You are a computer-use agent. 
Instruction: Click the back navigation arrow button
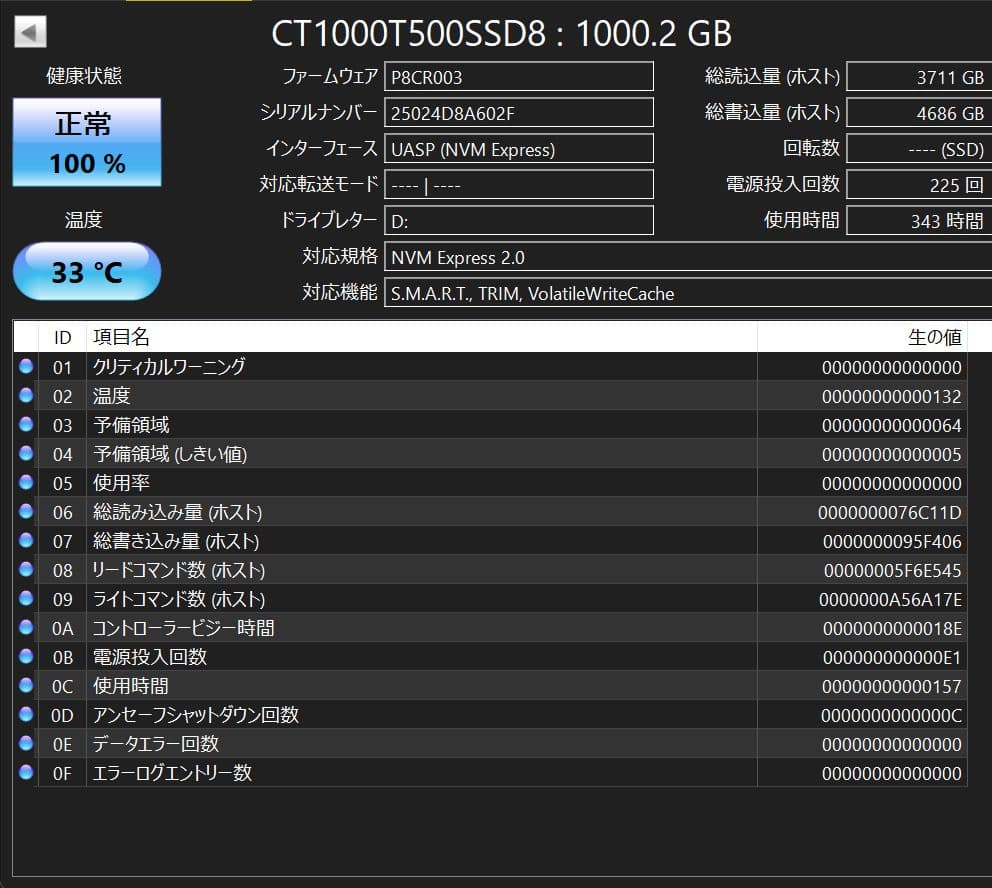tap(29, 31)
